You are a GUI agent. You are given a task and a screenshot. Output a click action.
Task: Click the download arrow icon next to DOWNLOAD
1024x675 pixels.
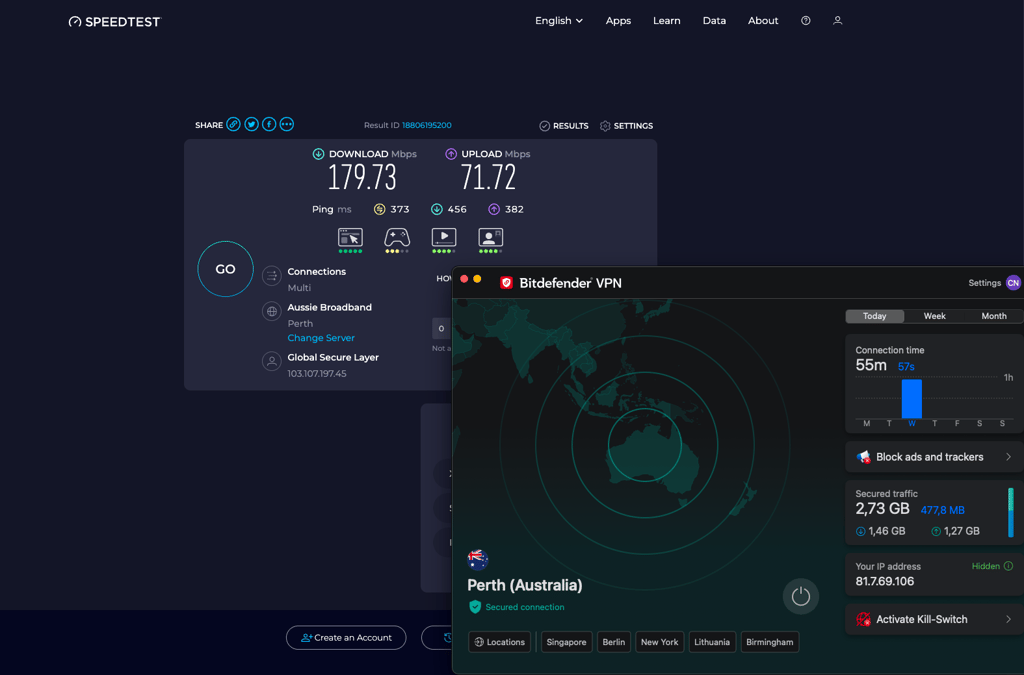318,154
